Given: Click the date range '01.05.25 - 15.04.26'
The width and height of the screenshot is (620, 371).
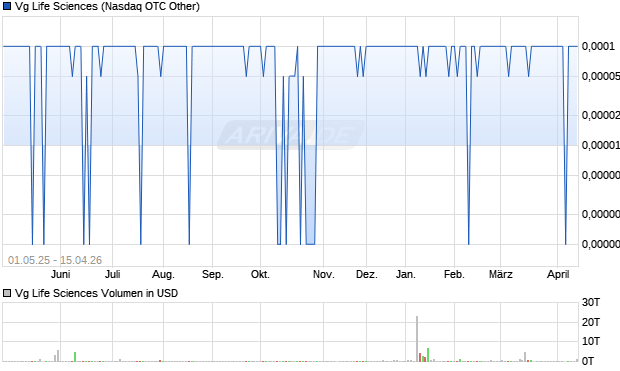Looking at the screenshot, I should (x=55, y=260).
